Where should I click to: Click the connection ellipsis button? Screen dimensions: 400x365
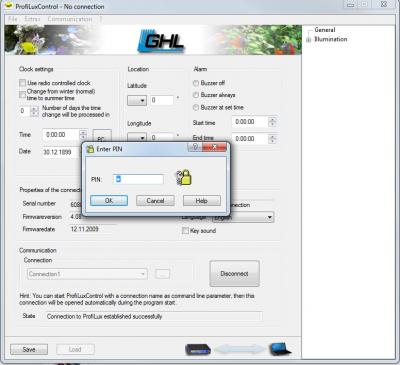tap(162, 274)
